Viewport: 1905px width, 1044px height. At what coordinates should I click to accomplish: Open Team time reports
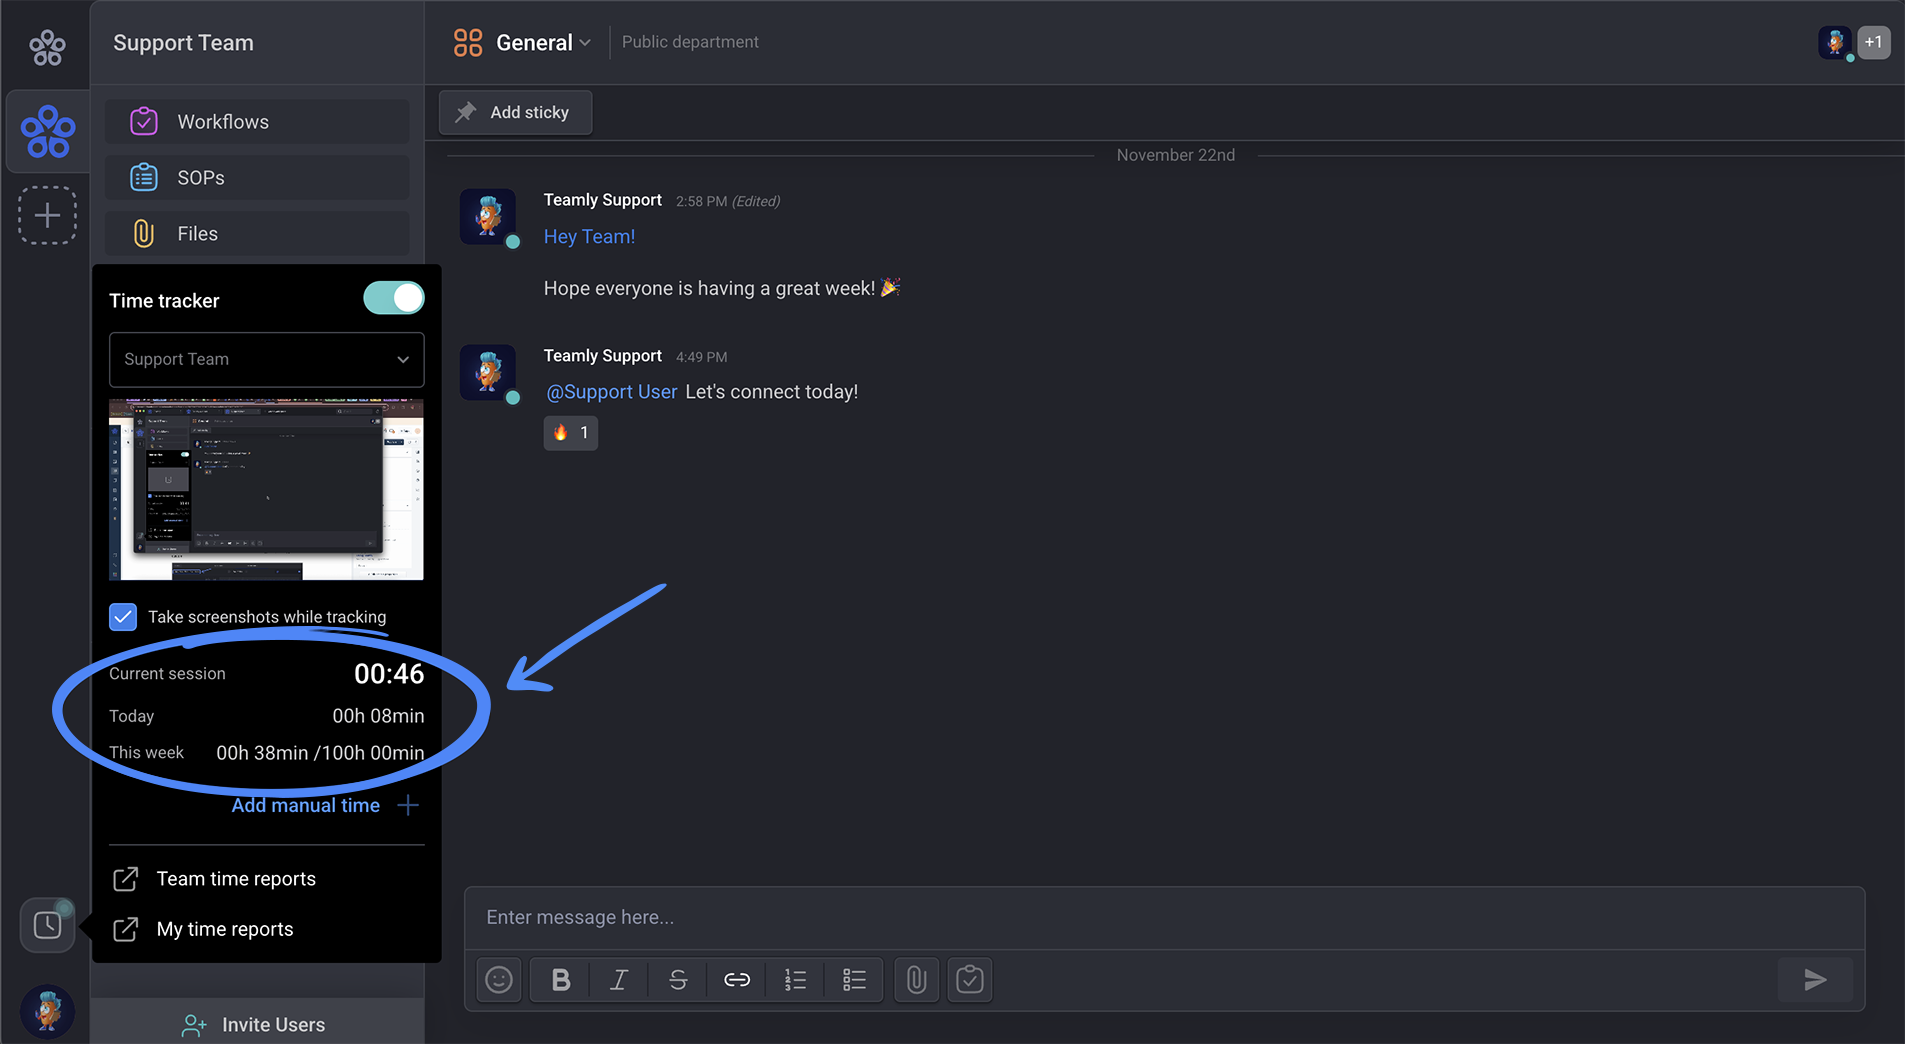[x=236, y=879]
